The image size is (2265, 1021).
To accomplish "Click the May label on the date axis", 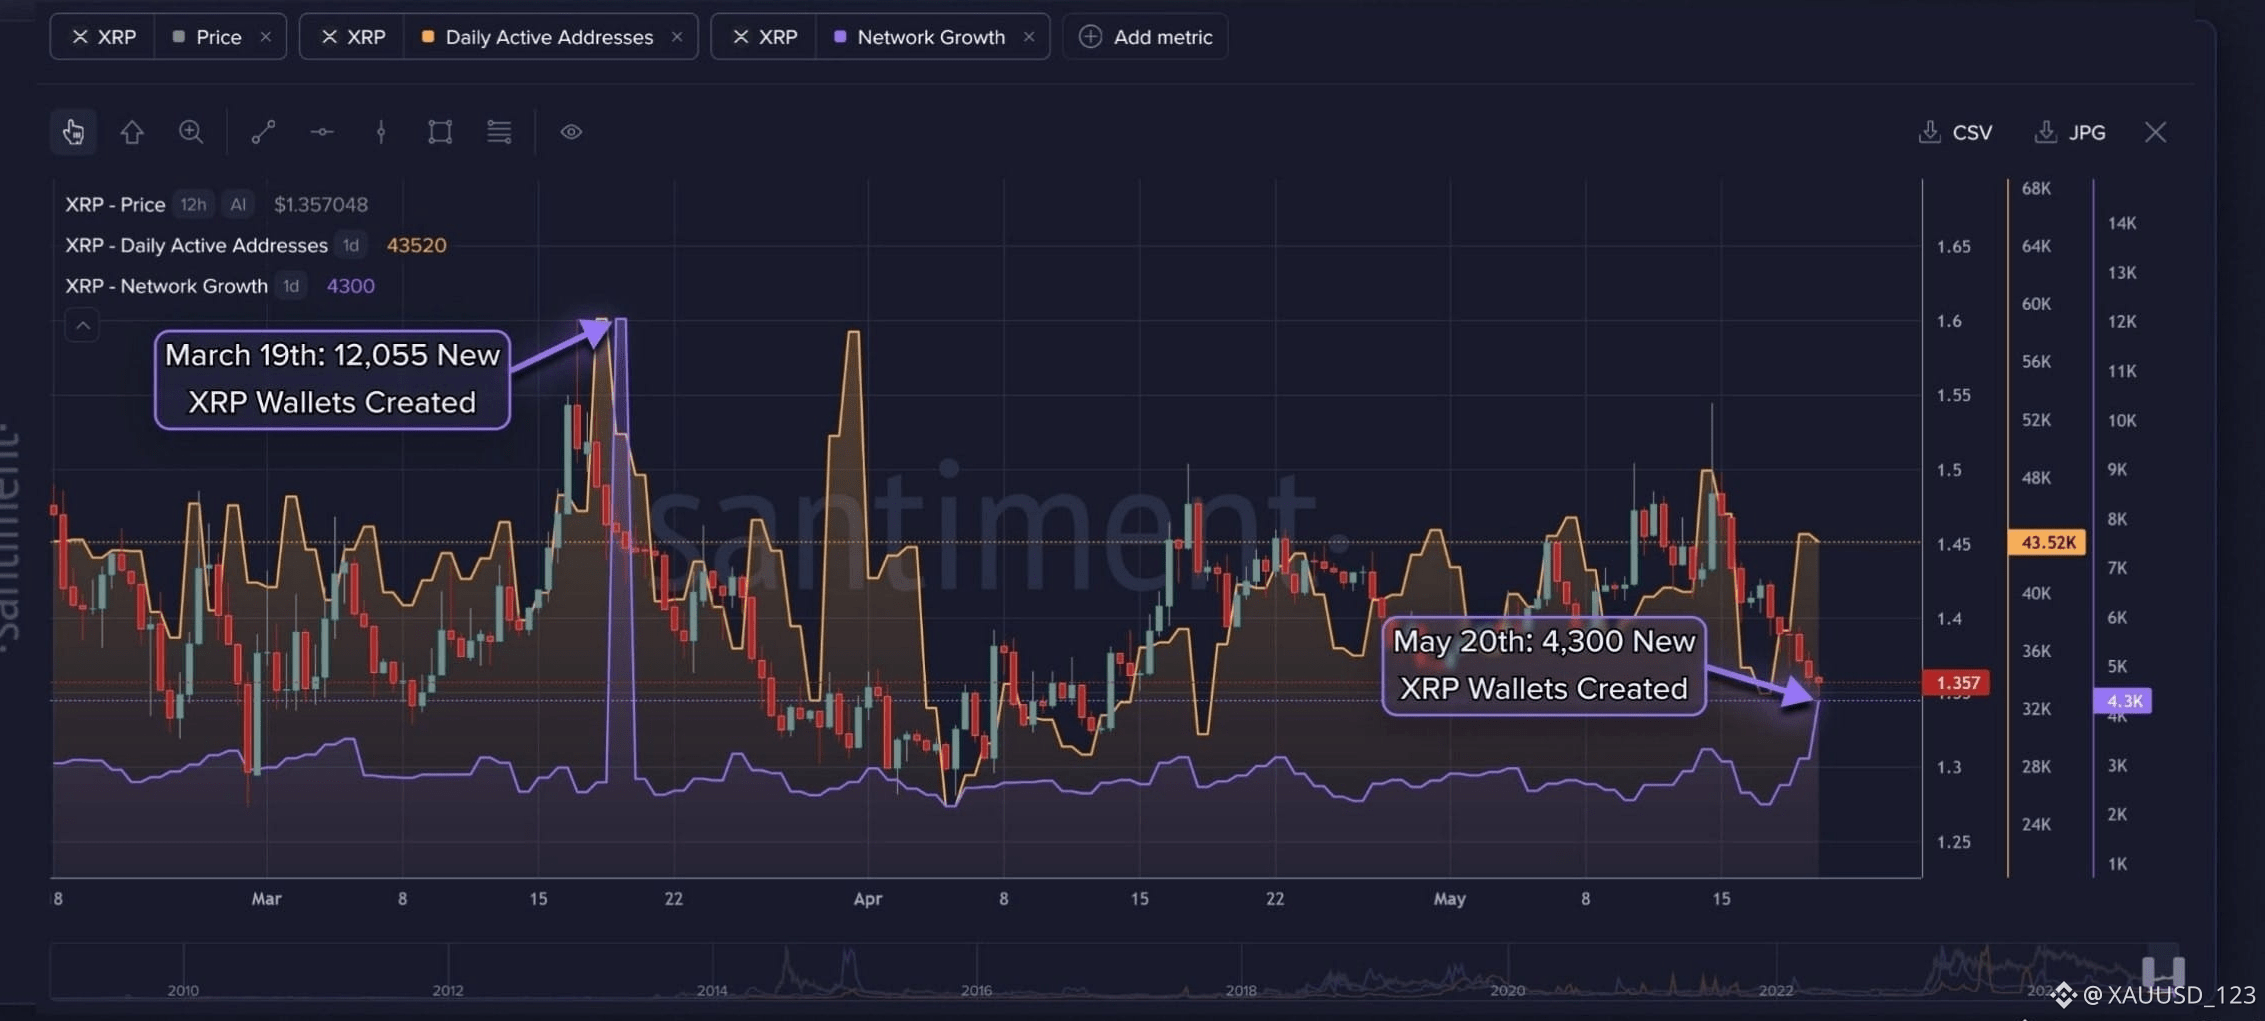I will tap(1450, 899).
